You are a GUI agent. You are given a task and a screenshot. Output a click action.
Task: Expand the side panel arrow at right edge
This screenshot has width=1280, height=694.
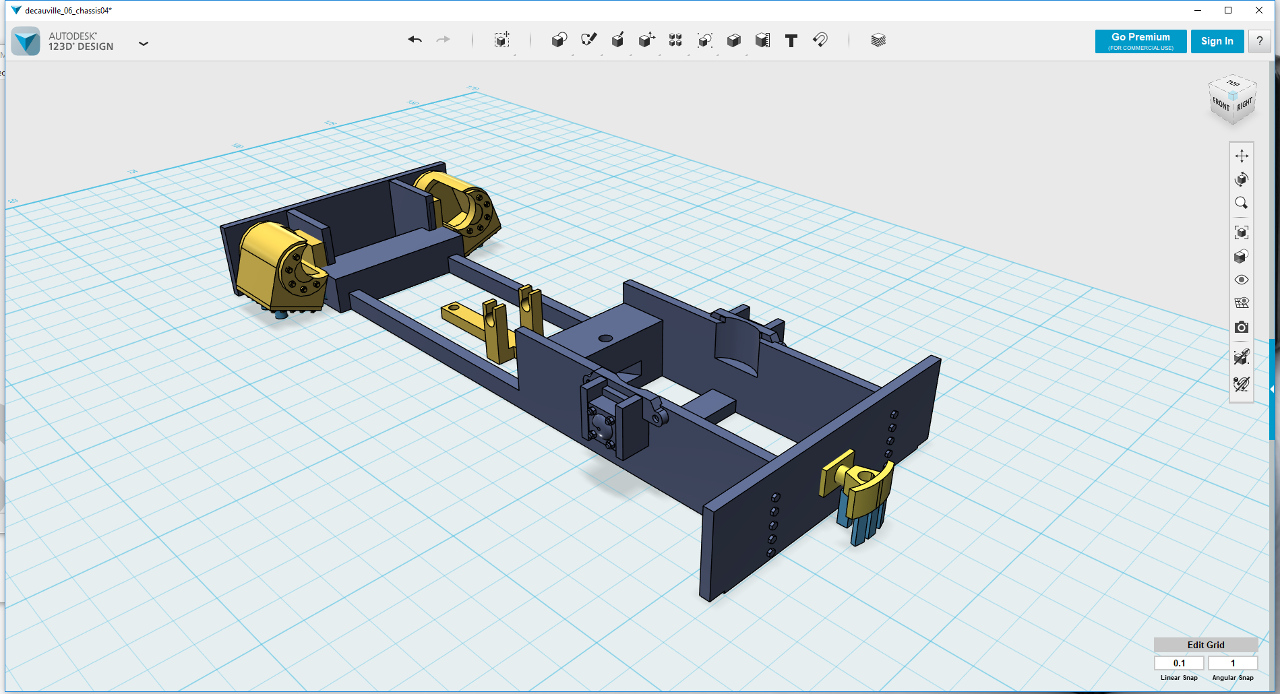(x=1273, y=389)
